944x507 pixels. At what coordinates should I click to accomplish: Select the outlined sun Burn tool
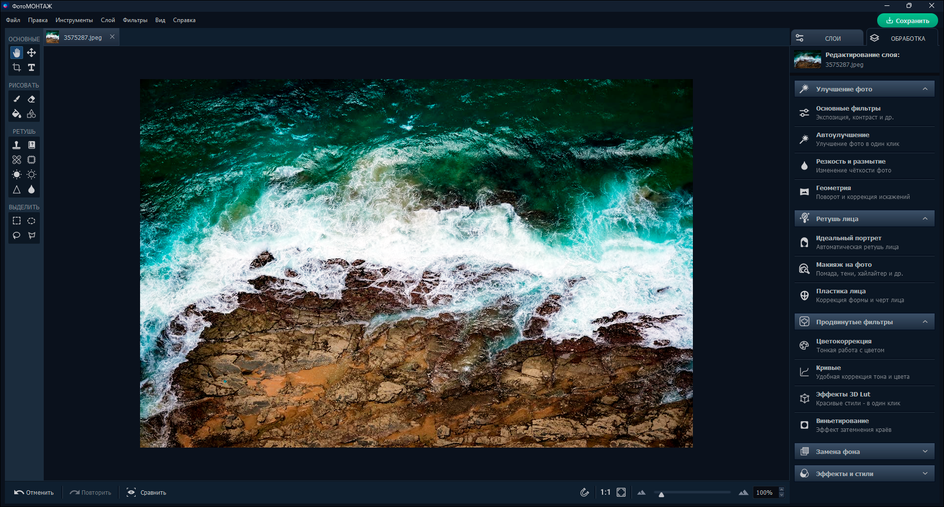click(31, 175)
